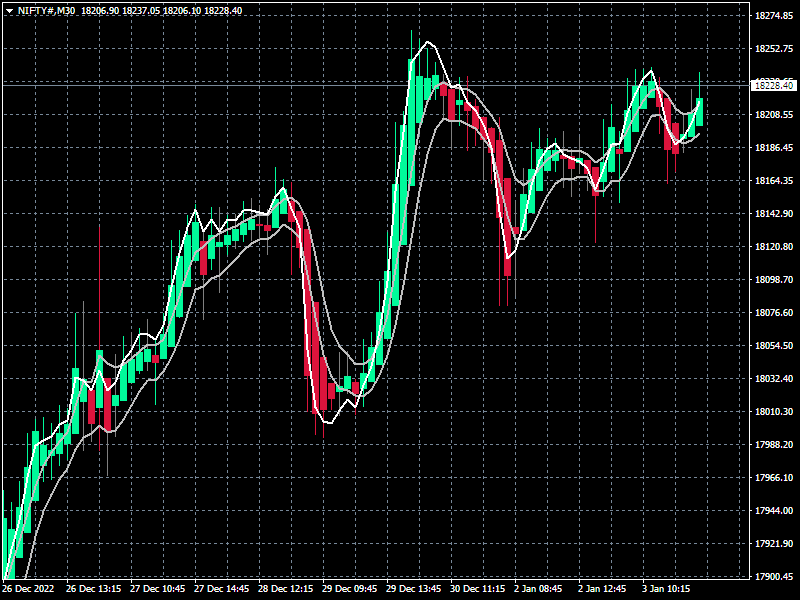Select the last green candle on the chart

click(x=699, y=112)
